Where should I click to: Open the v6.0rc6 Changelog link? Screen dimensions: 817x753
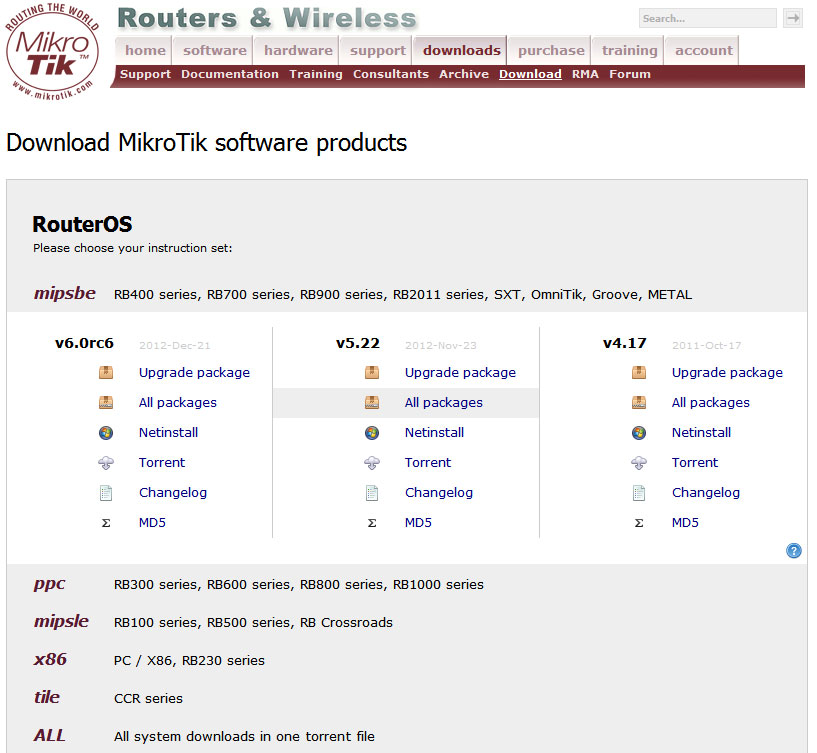[172, 493]
